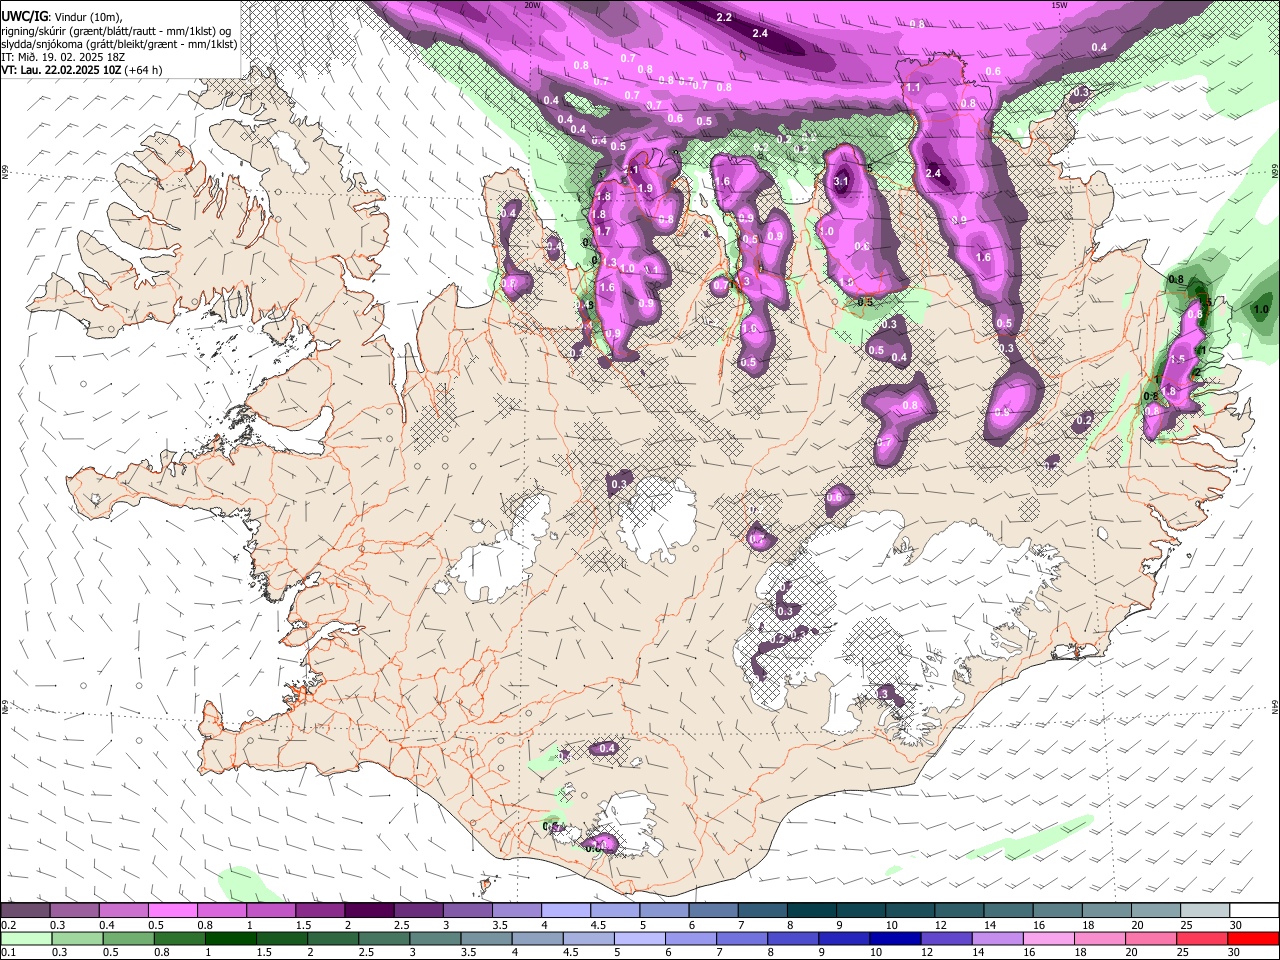The image size is (1280, 960).
Task: Click the 'rigning/skúrir' legend description line
Action: pyautogui.click(x=116, y=31)
